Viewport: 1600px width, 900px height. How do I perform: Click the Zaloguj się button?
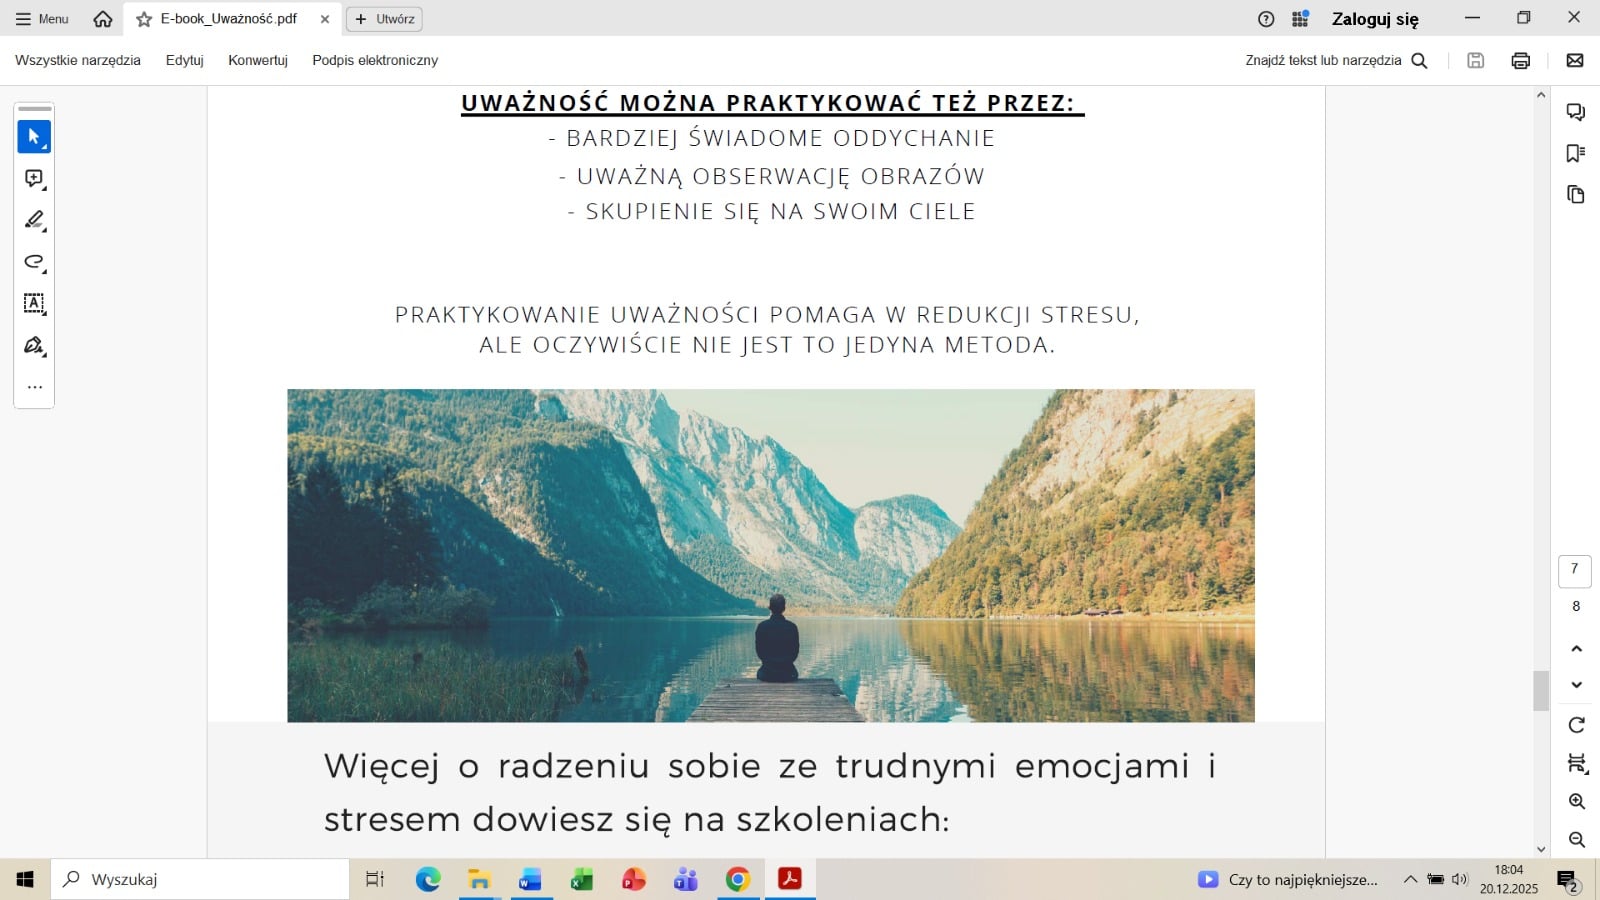click(x=1374, y=19)
